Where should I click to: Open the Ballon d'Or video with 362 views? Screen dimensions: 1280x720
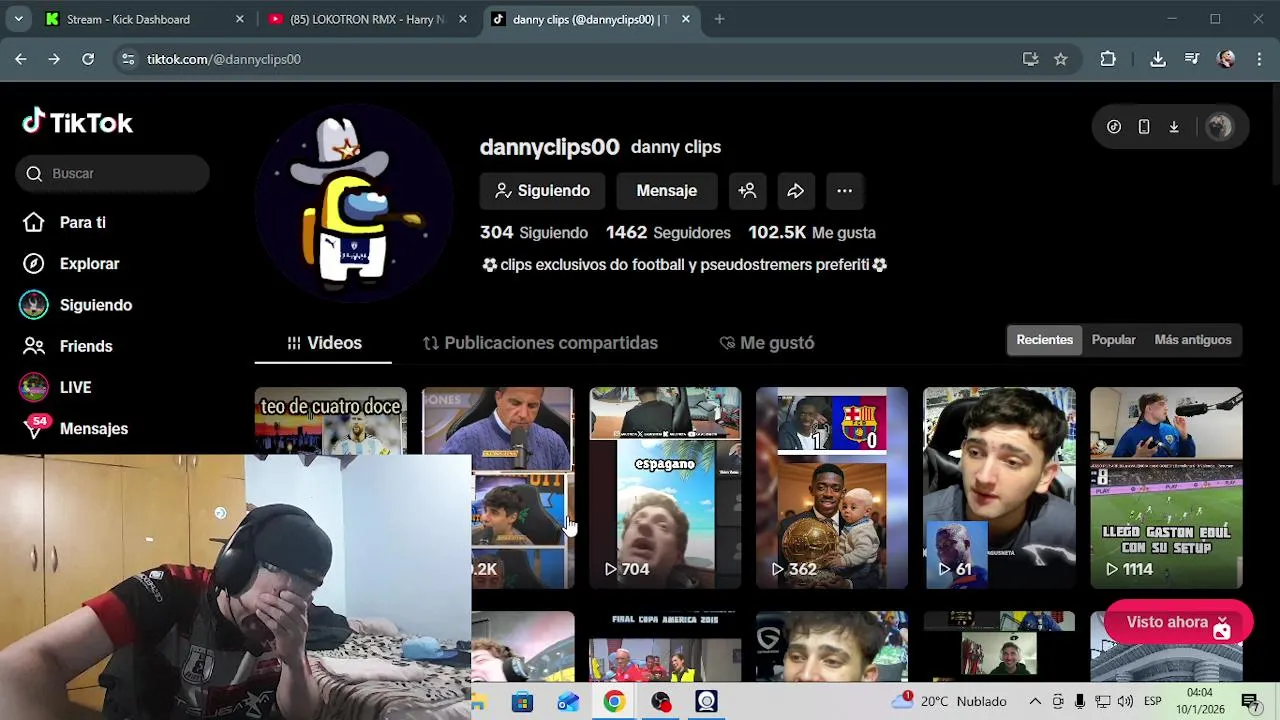tap(832, 488)
